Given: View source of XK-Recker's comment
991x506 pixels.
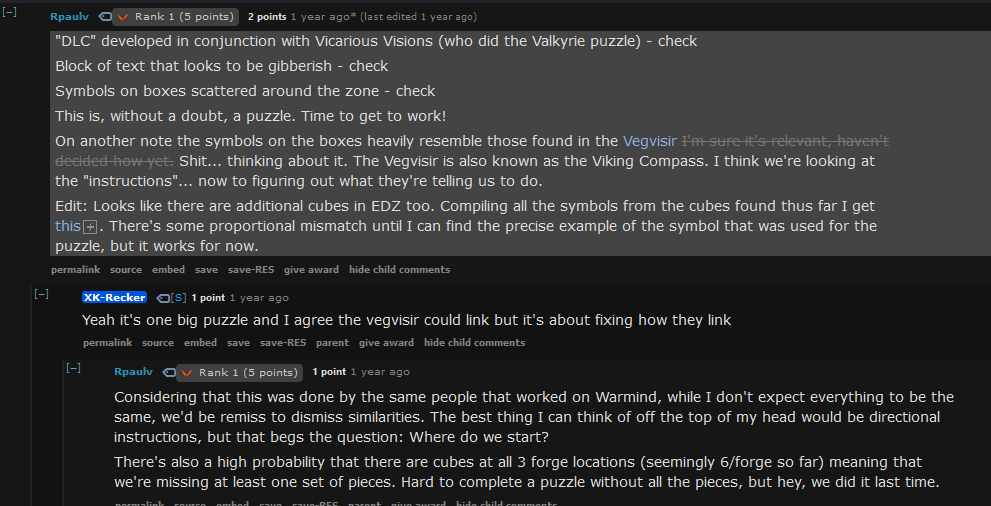Looking at the screenshot, I should (x=158, y=343).
